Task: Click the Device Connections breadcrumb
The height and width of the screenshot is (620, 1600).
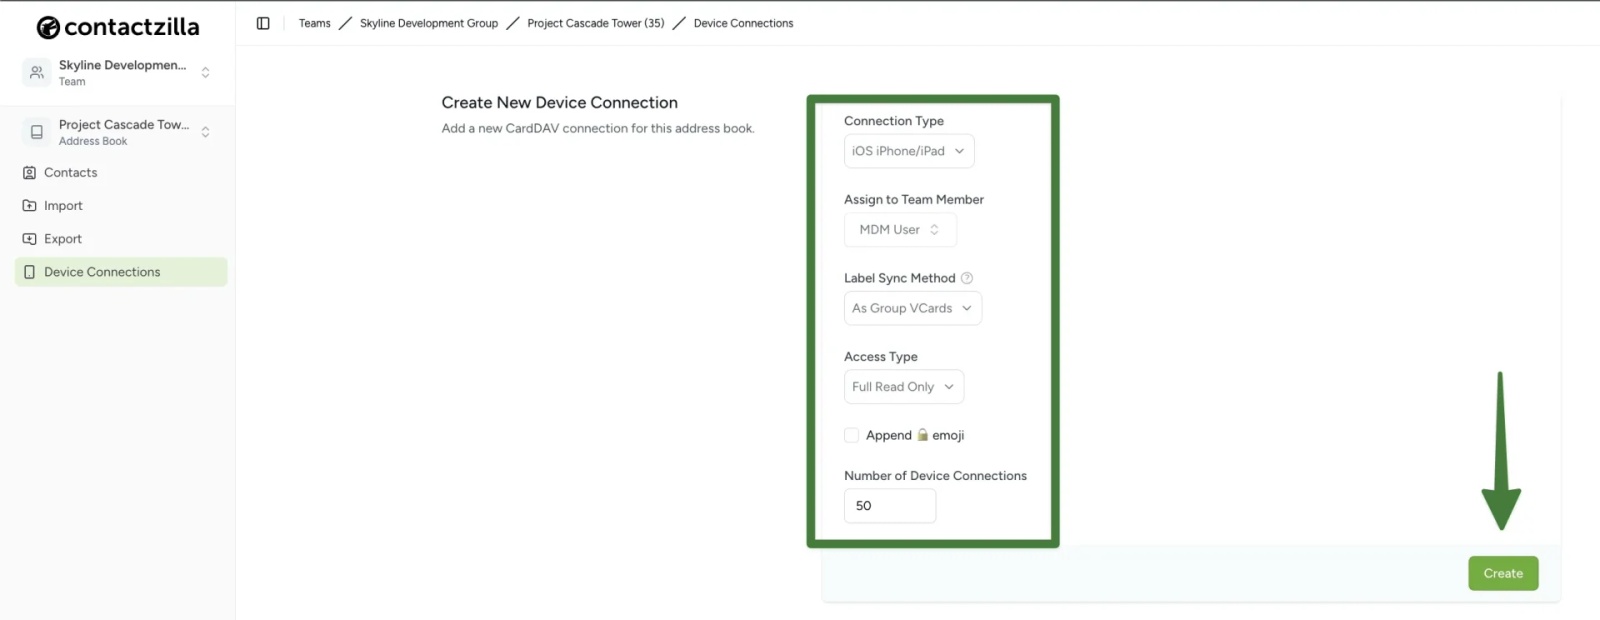Action: 743,23
